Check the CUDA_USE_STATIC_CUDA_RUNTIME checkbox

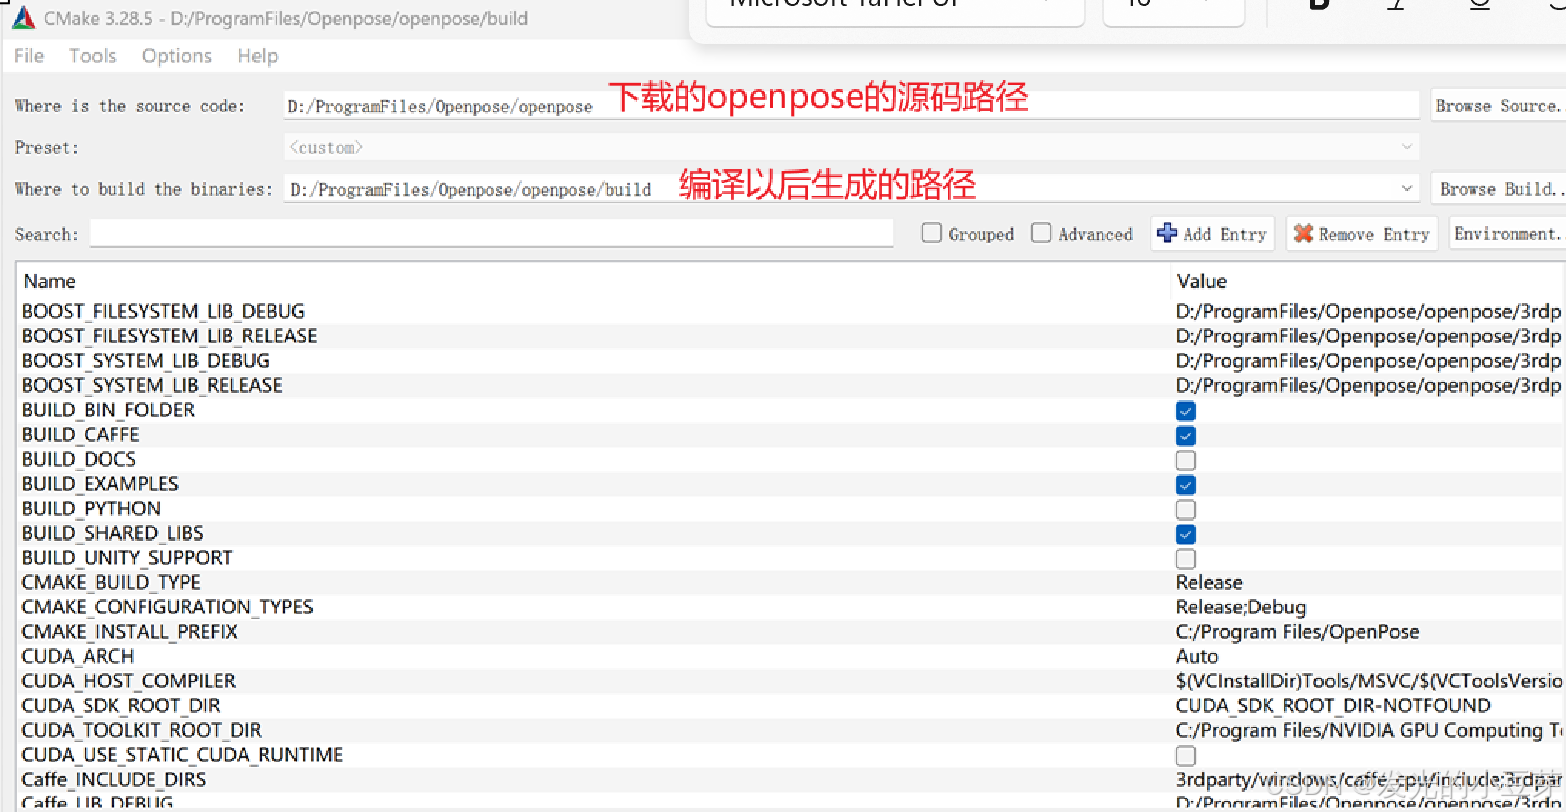click(1186, 756)
